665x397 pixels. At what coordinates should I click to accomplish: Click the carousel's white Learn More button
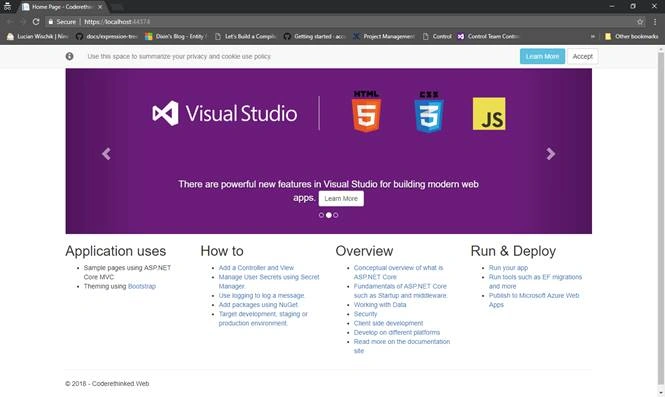341,198
